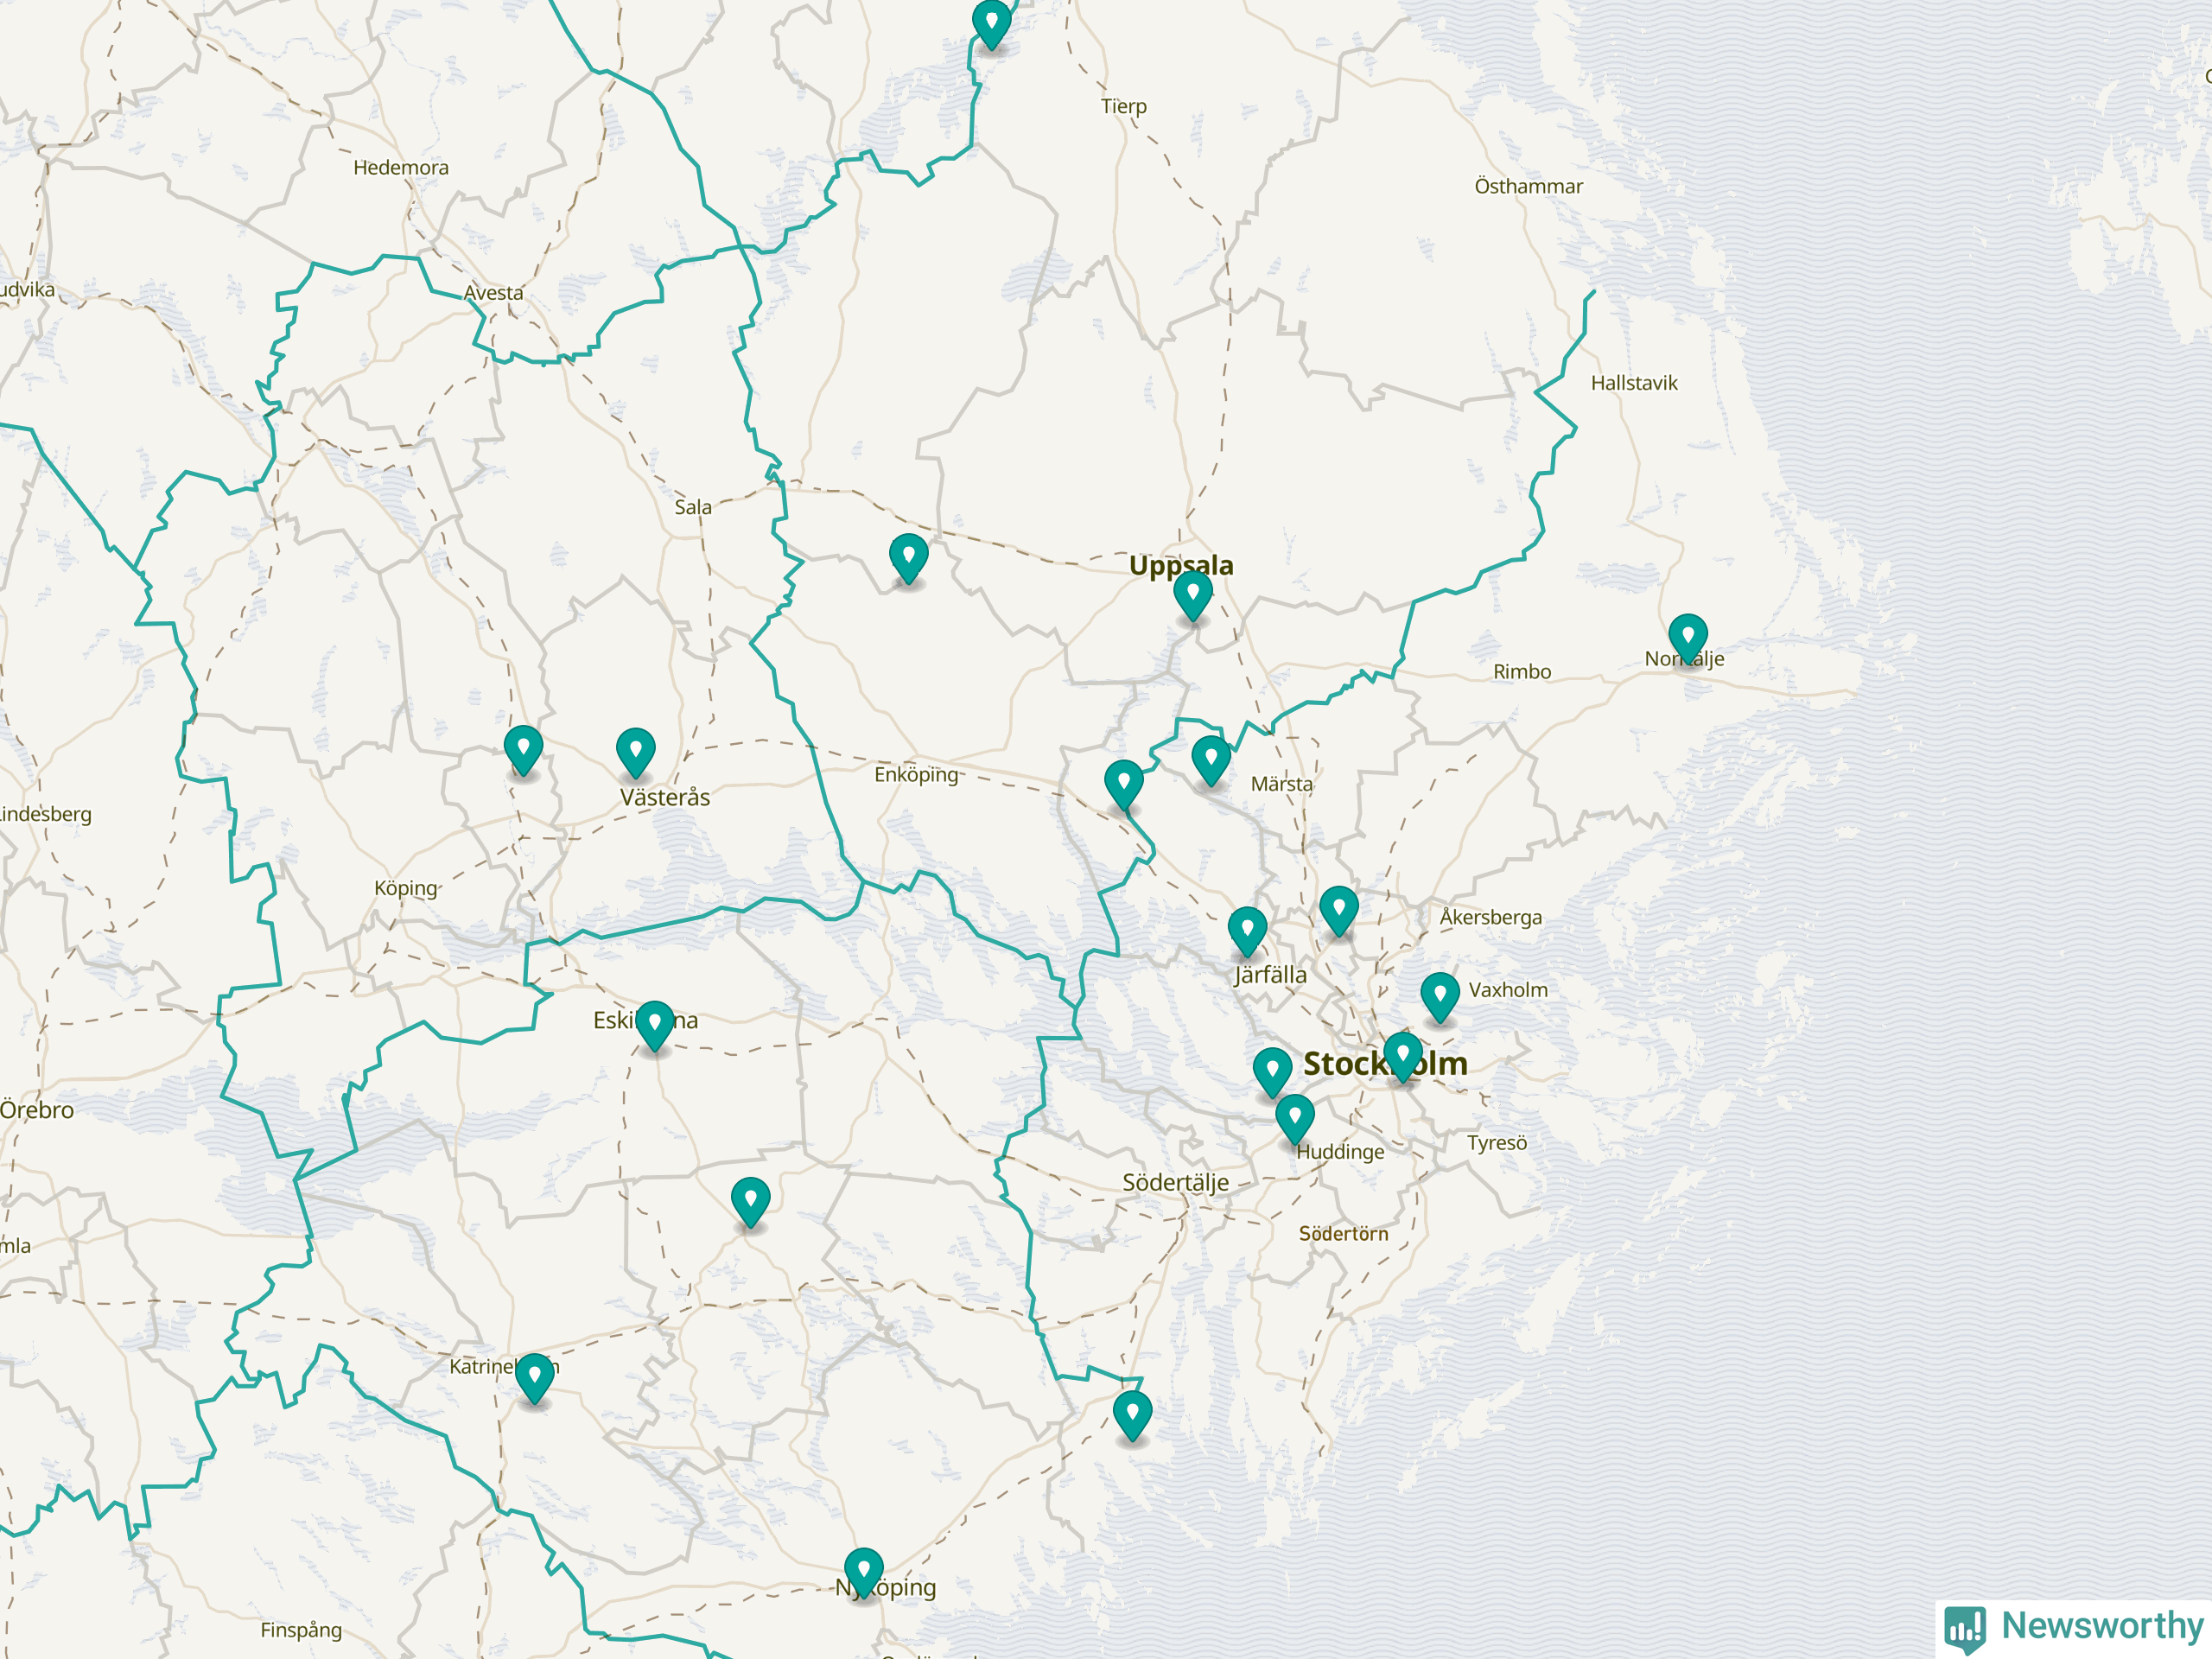Click the map pin at Uppsala
Screen dimensions: 2212x1659
pyautogui.click(x=1192, y=593)
